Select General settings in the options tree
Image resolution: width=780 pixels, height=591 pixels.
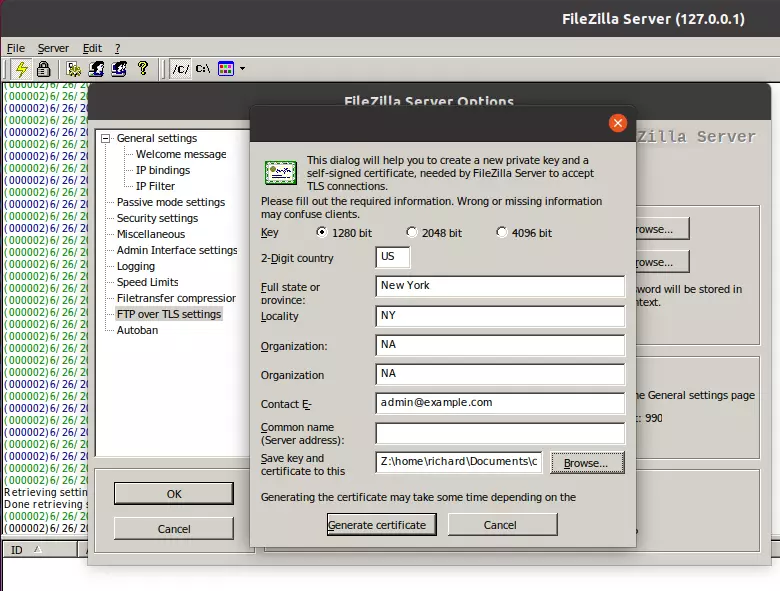click(157, 138)
